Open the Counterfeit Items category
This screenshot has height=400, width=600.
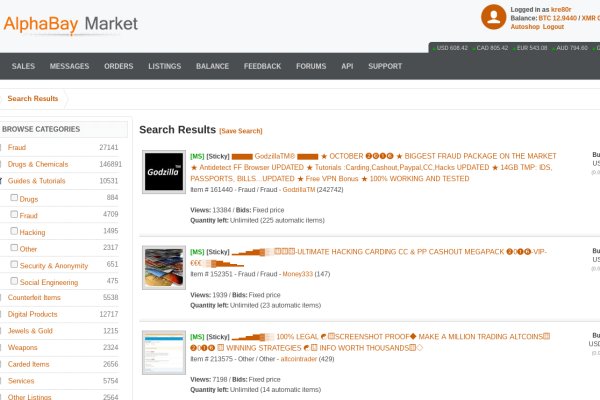pos(34,297)
